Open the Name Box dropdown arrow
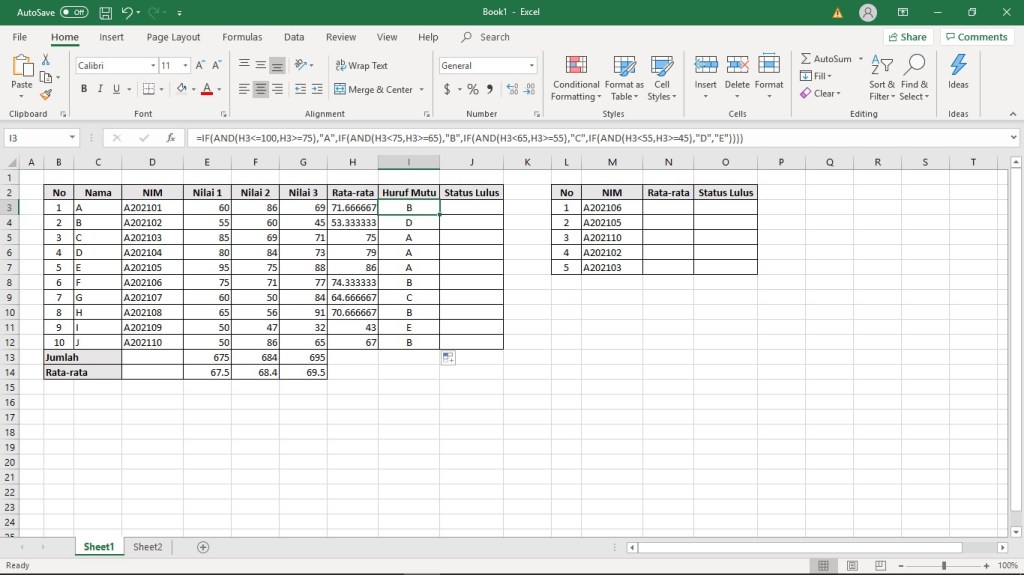Screen dimensions: 1024x575 [73, 138]
